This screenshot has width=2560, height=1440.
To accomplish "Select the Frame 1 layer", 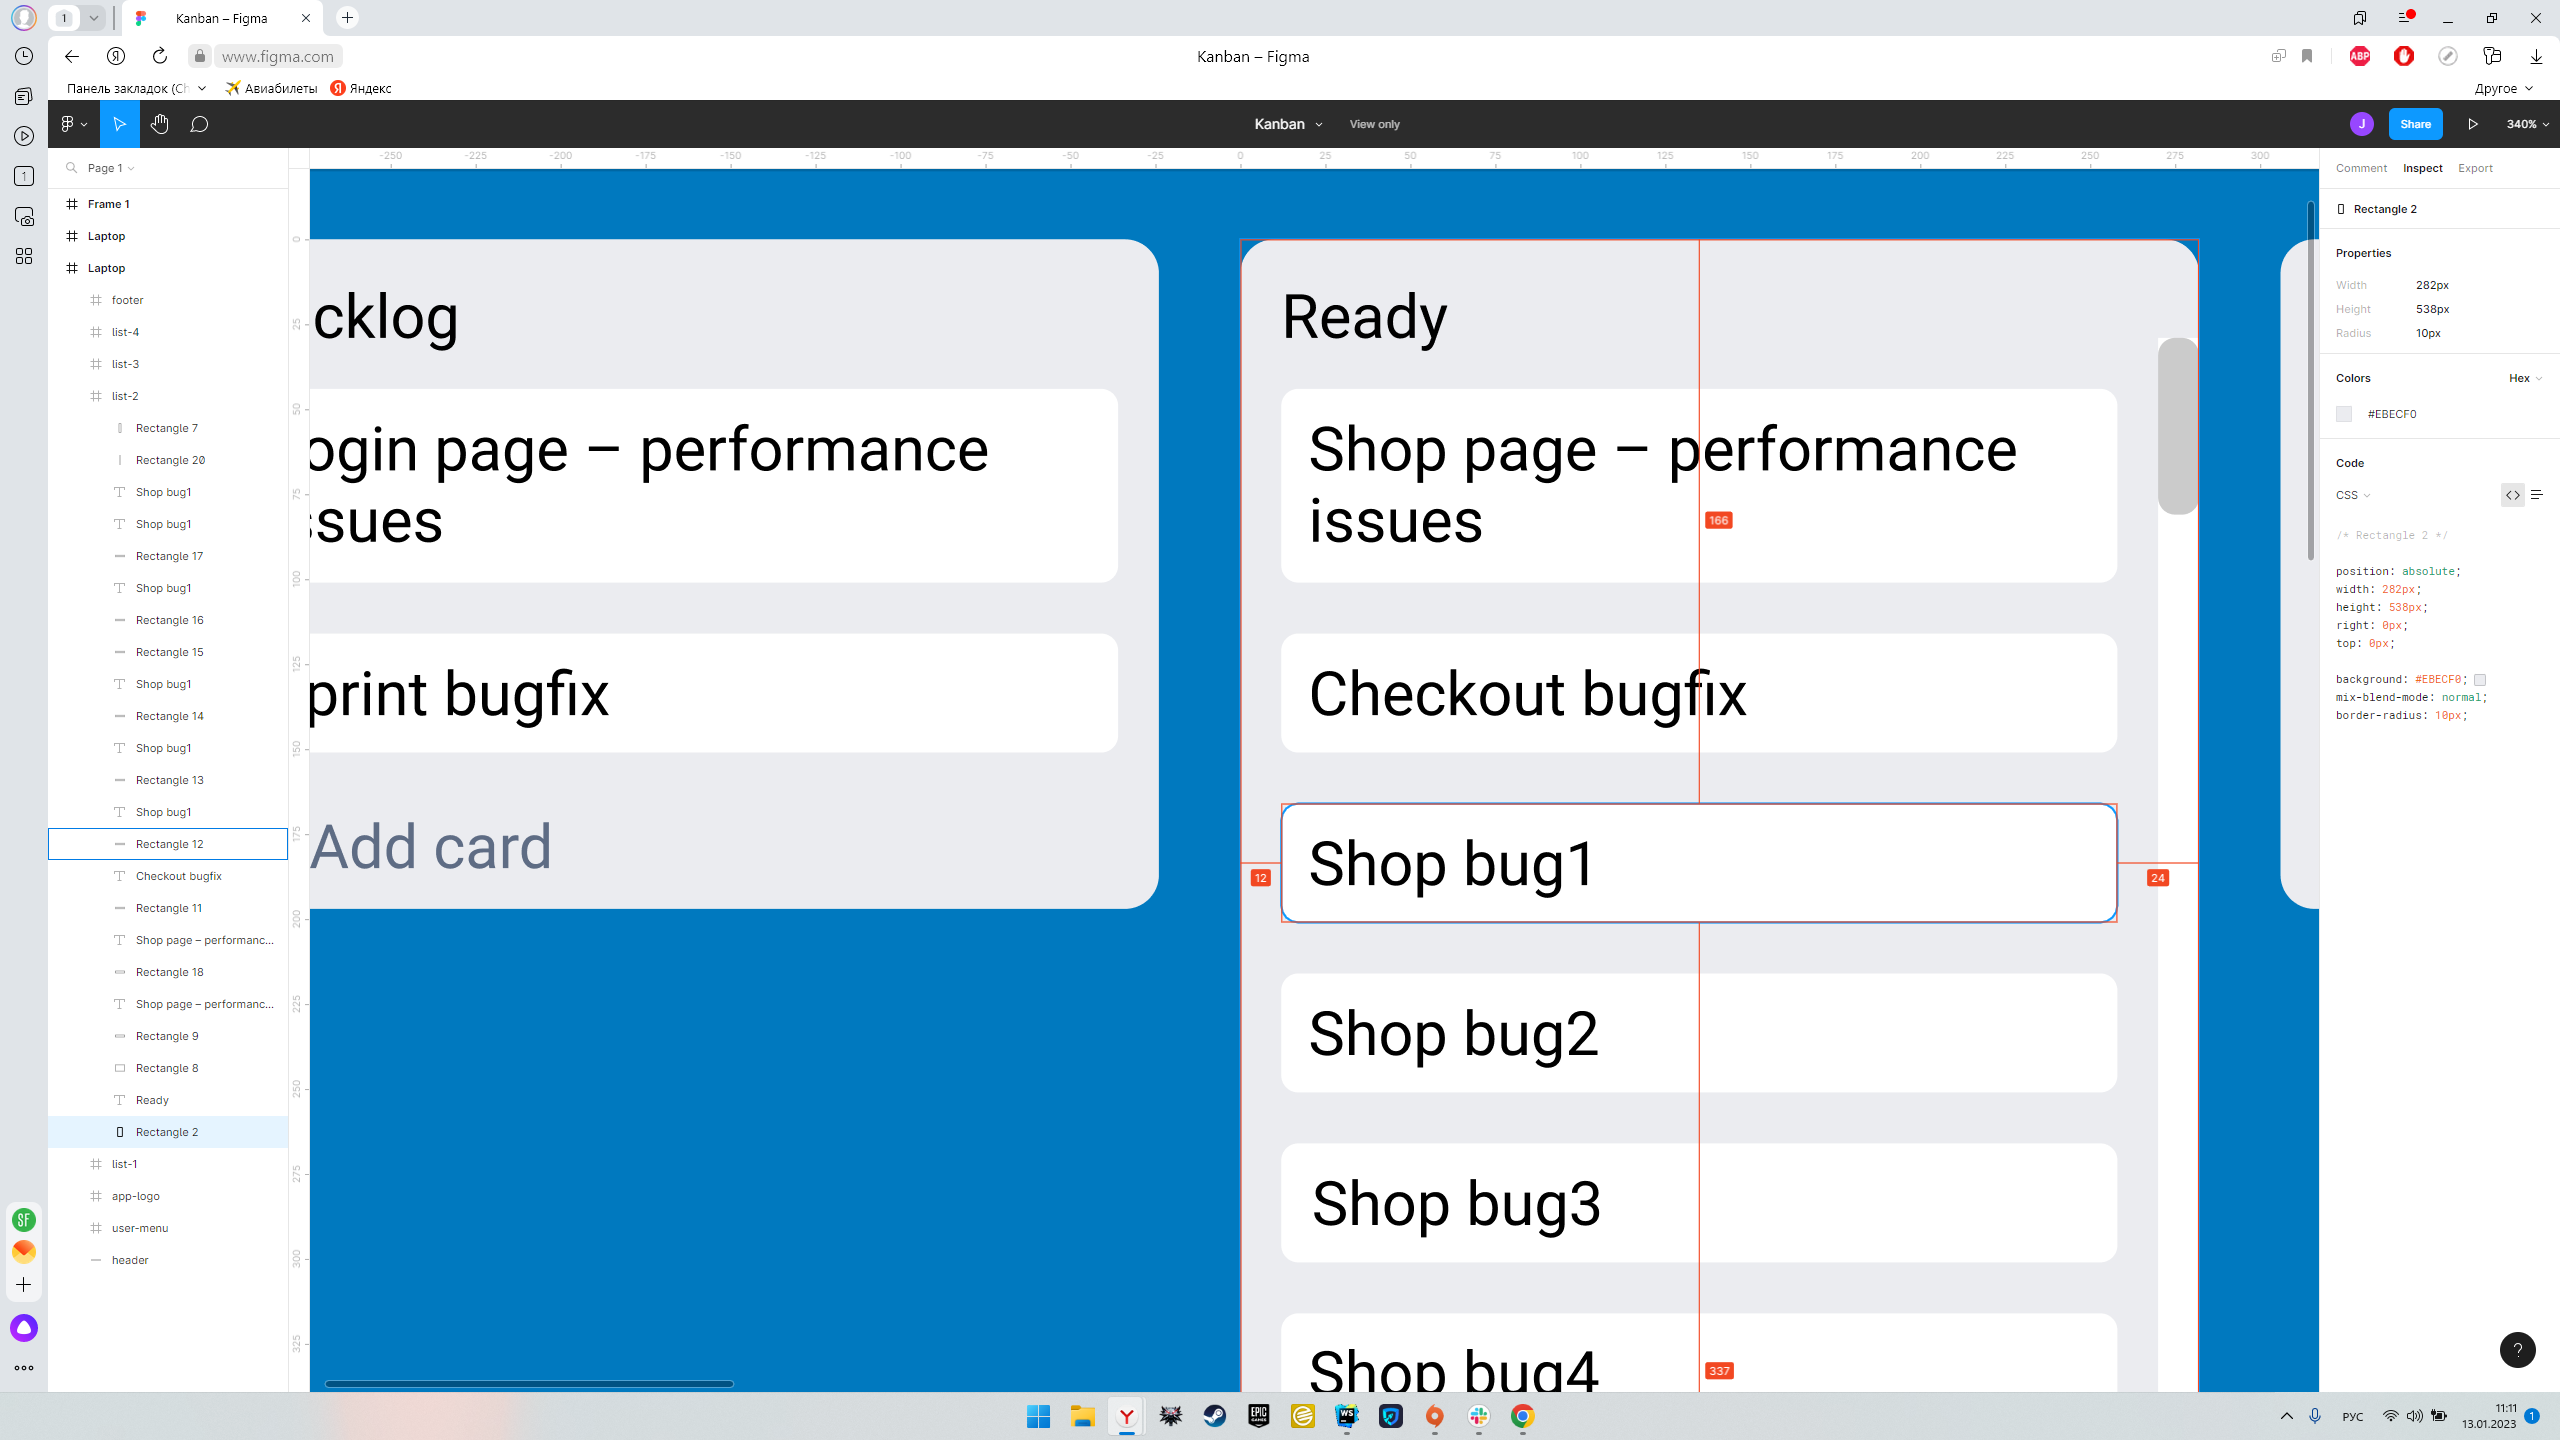I will (x=168, y=204).
